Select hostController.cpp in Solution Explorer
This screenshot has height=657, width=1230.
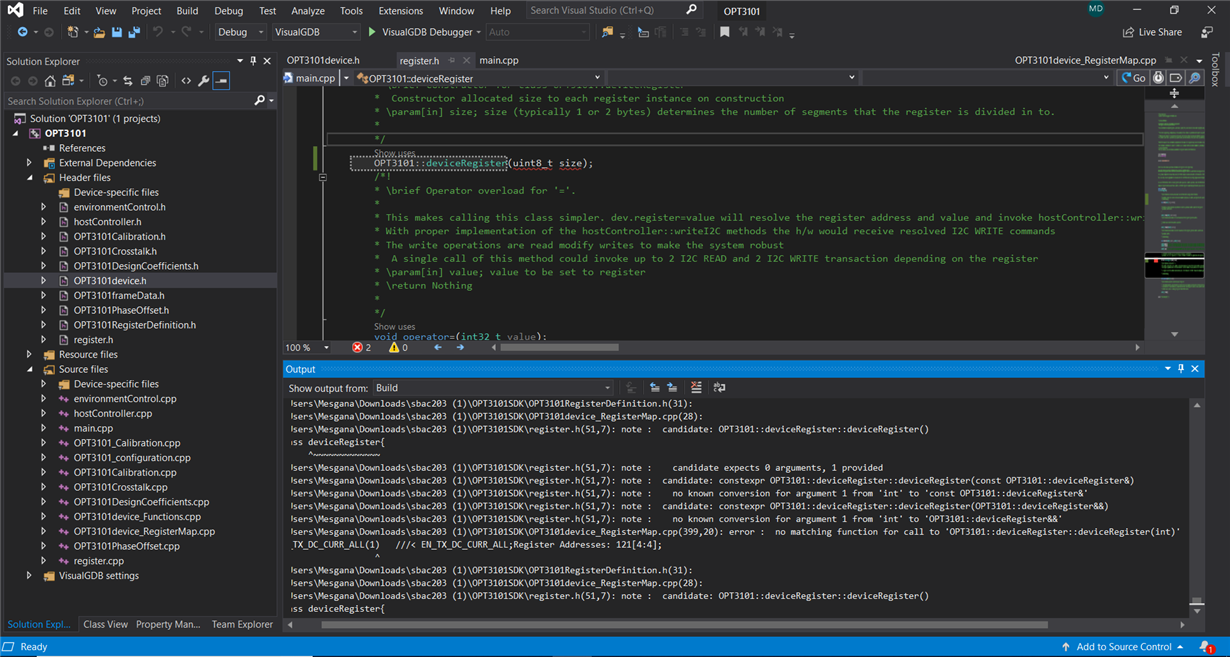pyautogui.click(x=113, y=414)
